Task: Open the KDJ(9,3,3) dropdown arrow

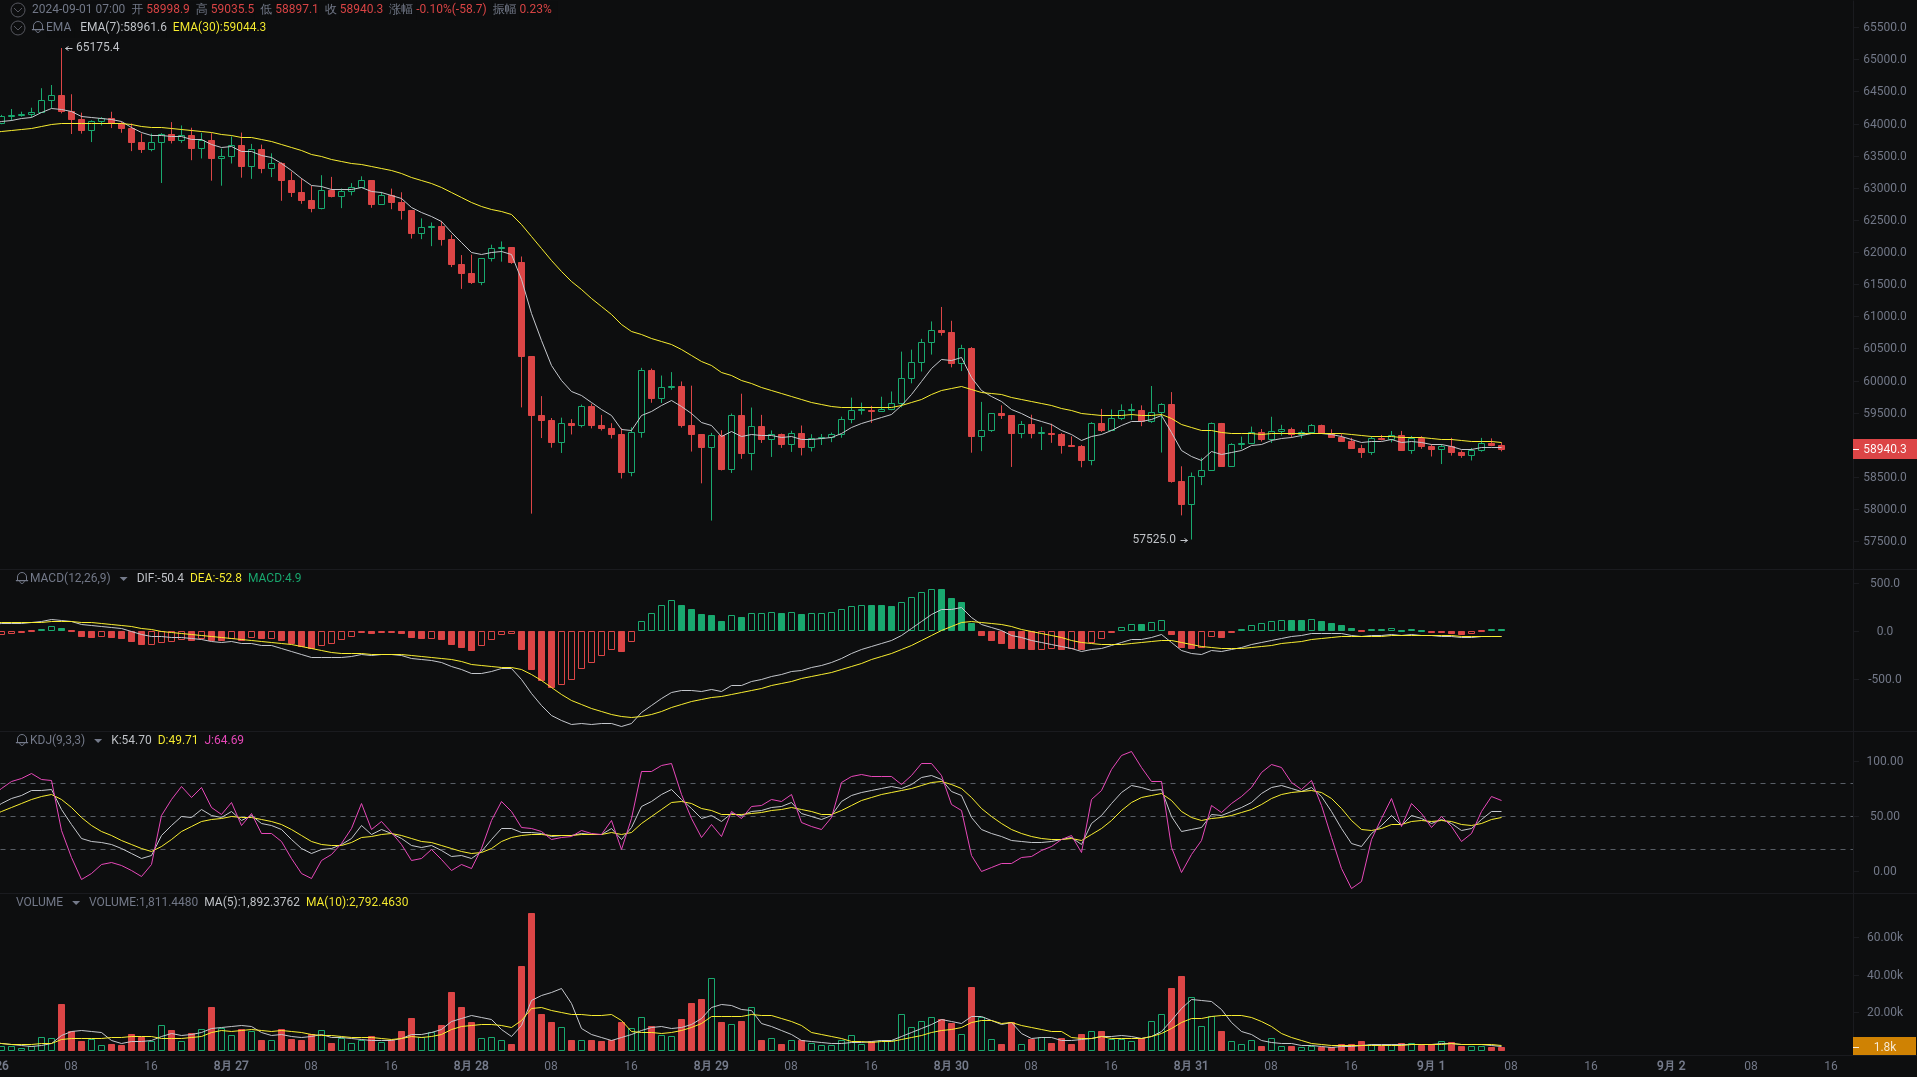Action: [x=97, y=740]
